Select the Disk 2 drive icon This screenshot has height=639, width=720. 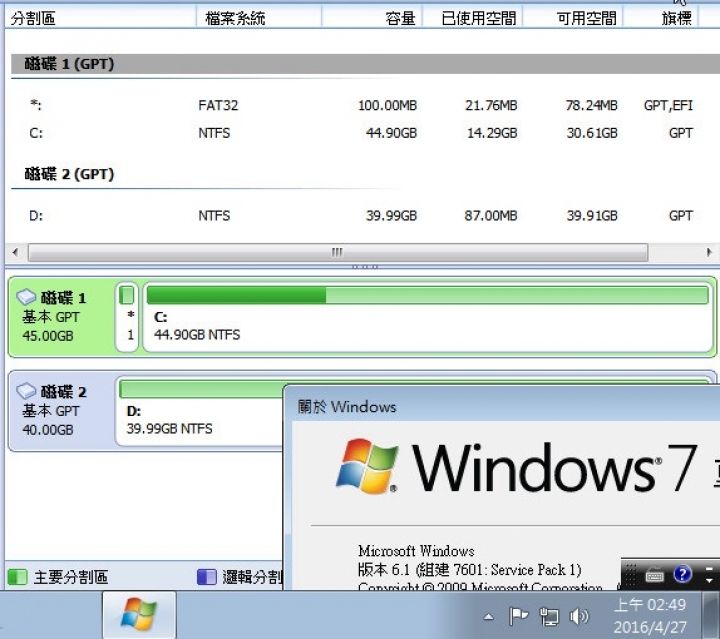point(26,391)
